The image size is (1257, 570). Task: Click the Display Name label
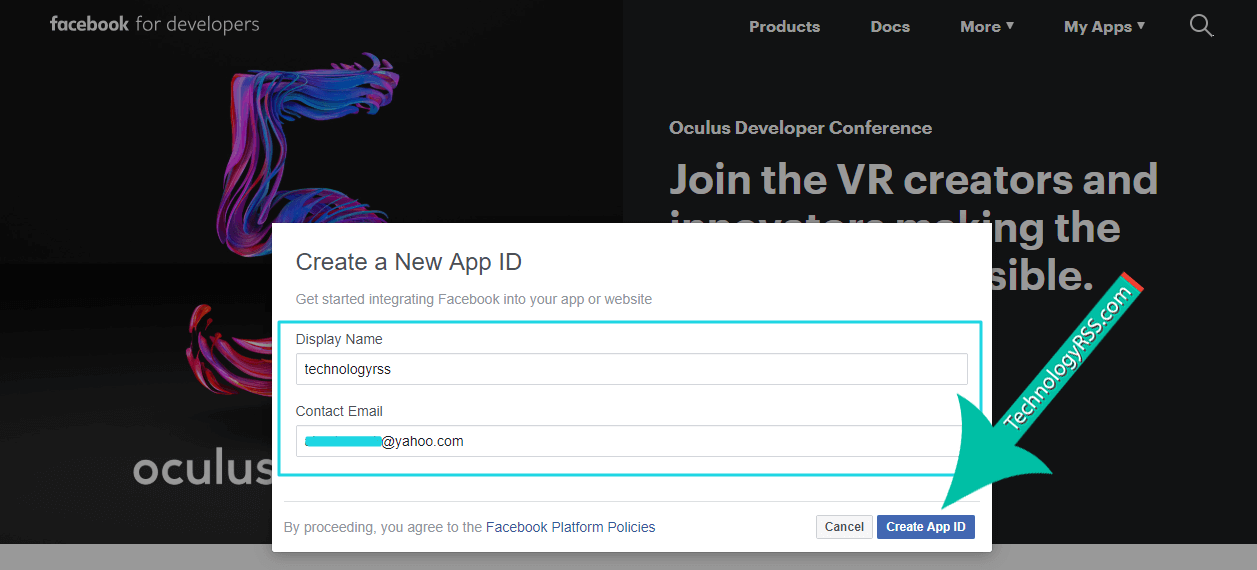[339, 339]
